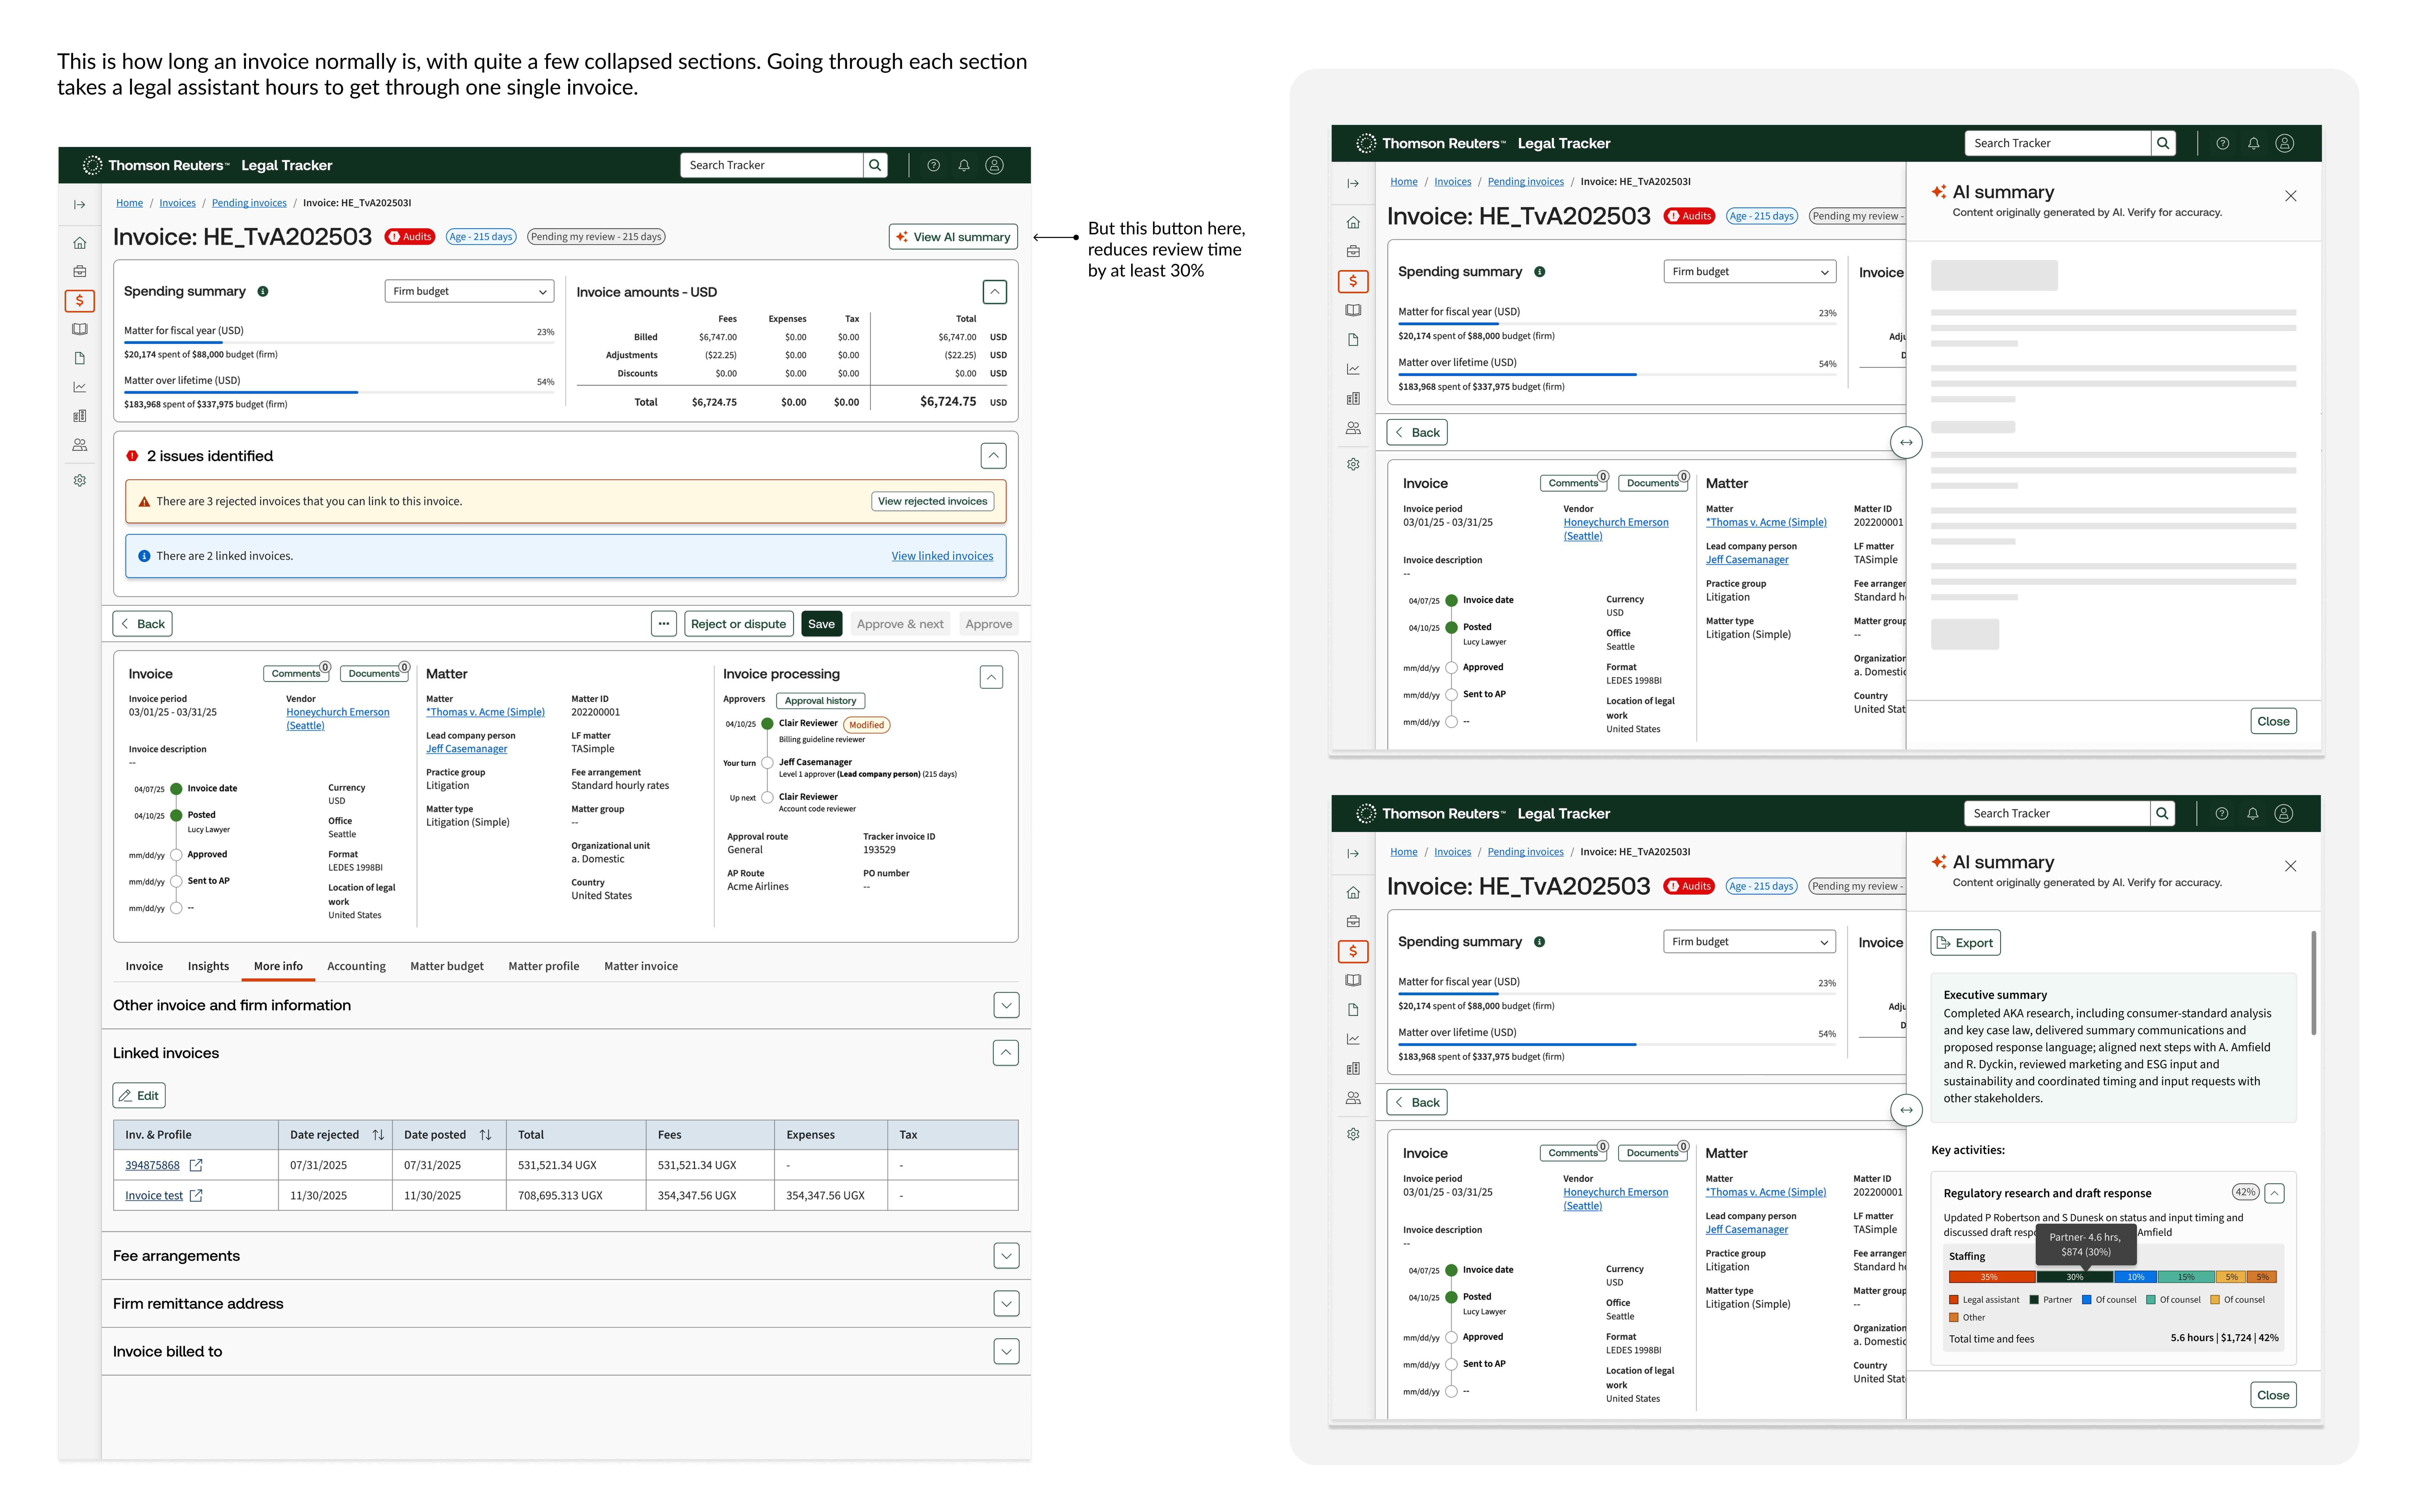This screenshot has width=2415, height=1512.
Task: Follow the View linked invoices link
Action: (942, 556)
